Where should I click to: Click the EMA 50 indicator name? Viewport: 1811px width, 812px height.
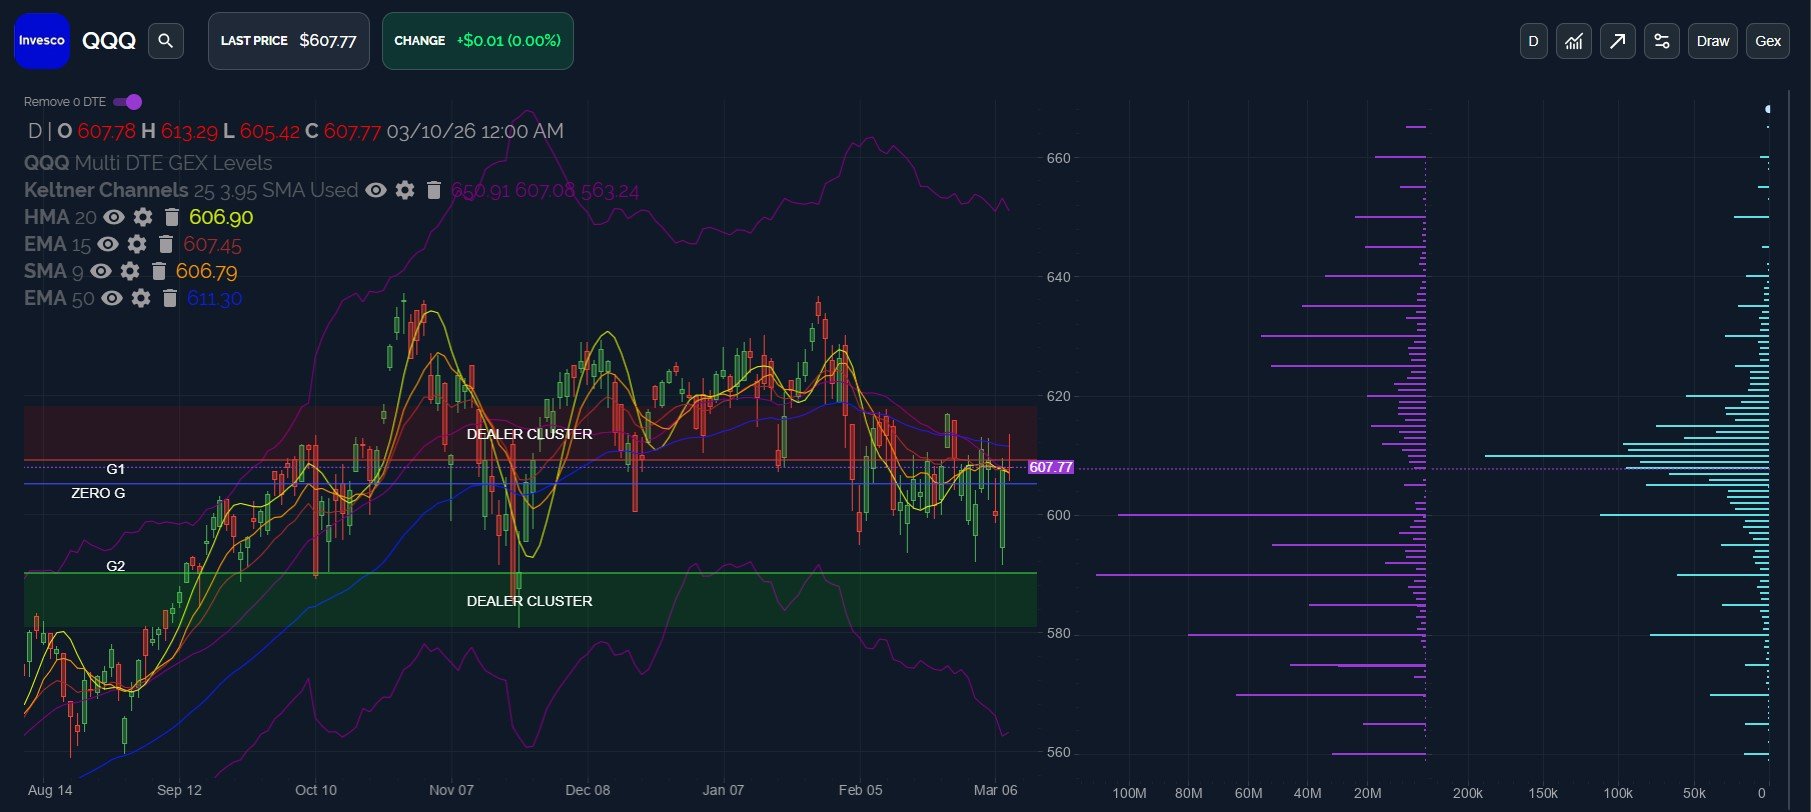point(59,298)
